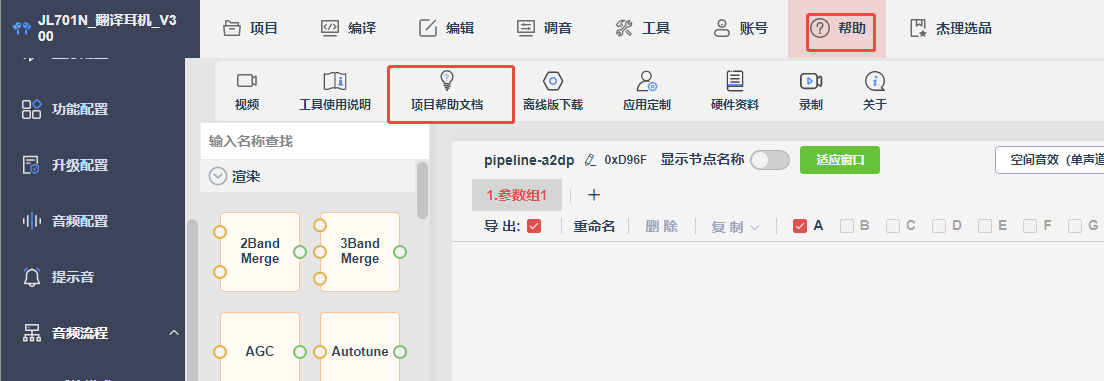Select the 3Band Merge node

coord(360,251)
